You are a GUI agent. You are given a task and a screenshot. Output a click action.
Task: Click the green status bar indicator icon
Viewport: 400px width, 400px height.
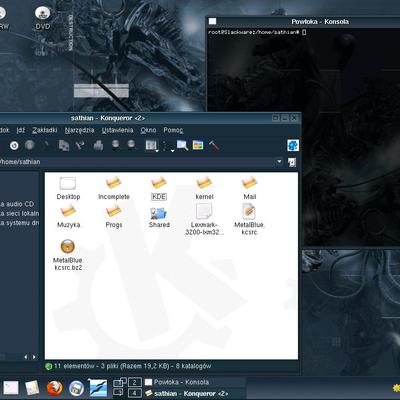click(49, 366)
